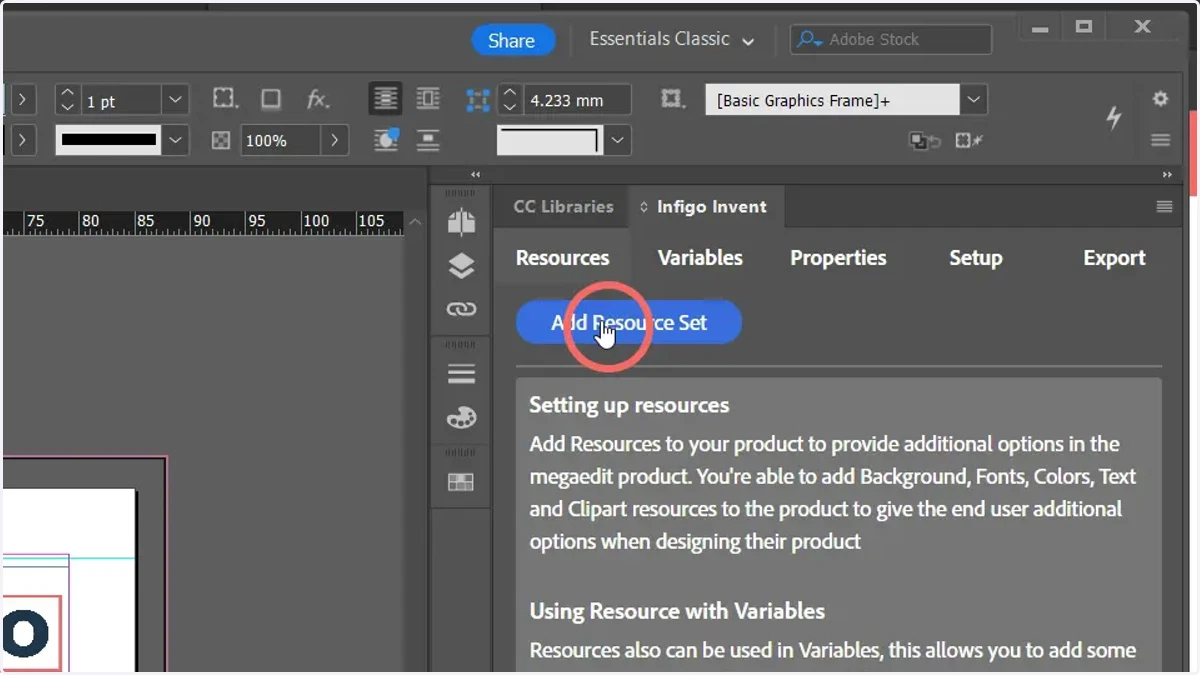This screenshot has width=1200, height=675.
Task: Select the black stroke style swatch
Action: pos(109,140)
